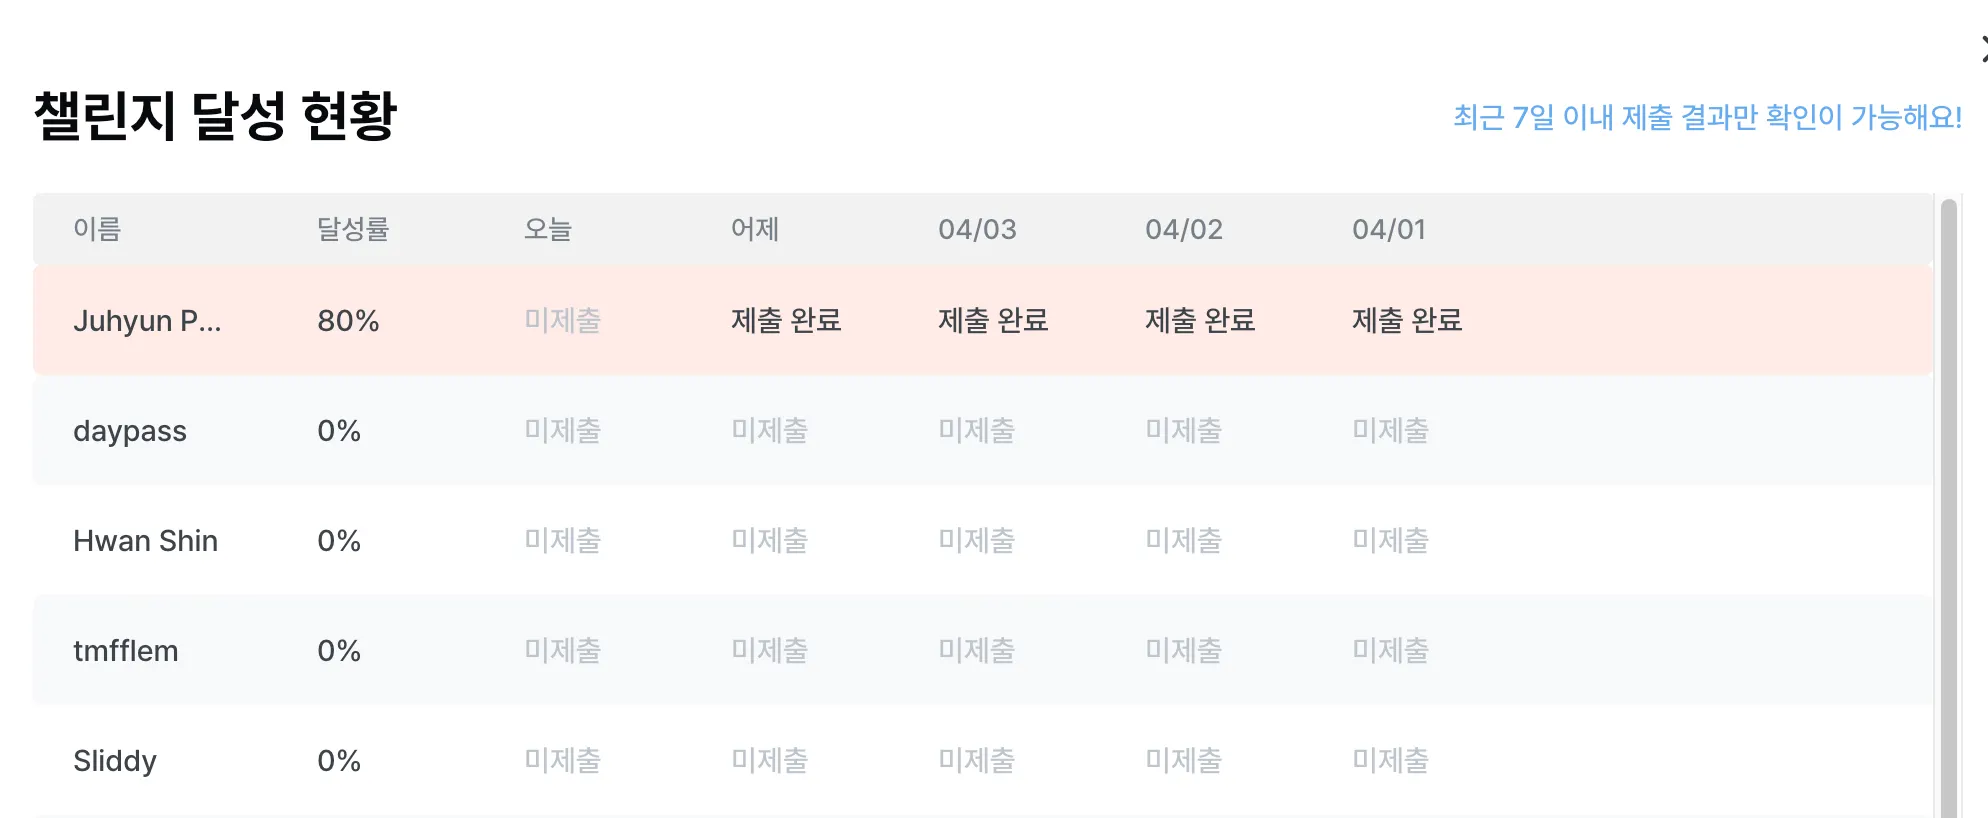Click the 04/01 column header
The width and height of the screenshot is (1988, 818).
click(1389, 229)
